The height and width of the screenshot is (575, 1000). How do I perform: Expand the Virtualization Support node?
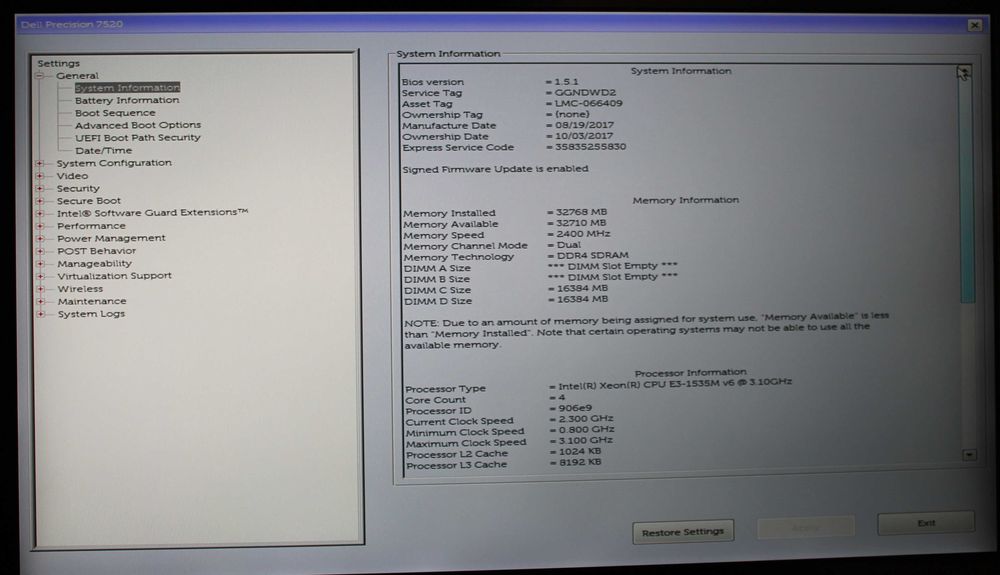coord(40,277)
